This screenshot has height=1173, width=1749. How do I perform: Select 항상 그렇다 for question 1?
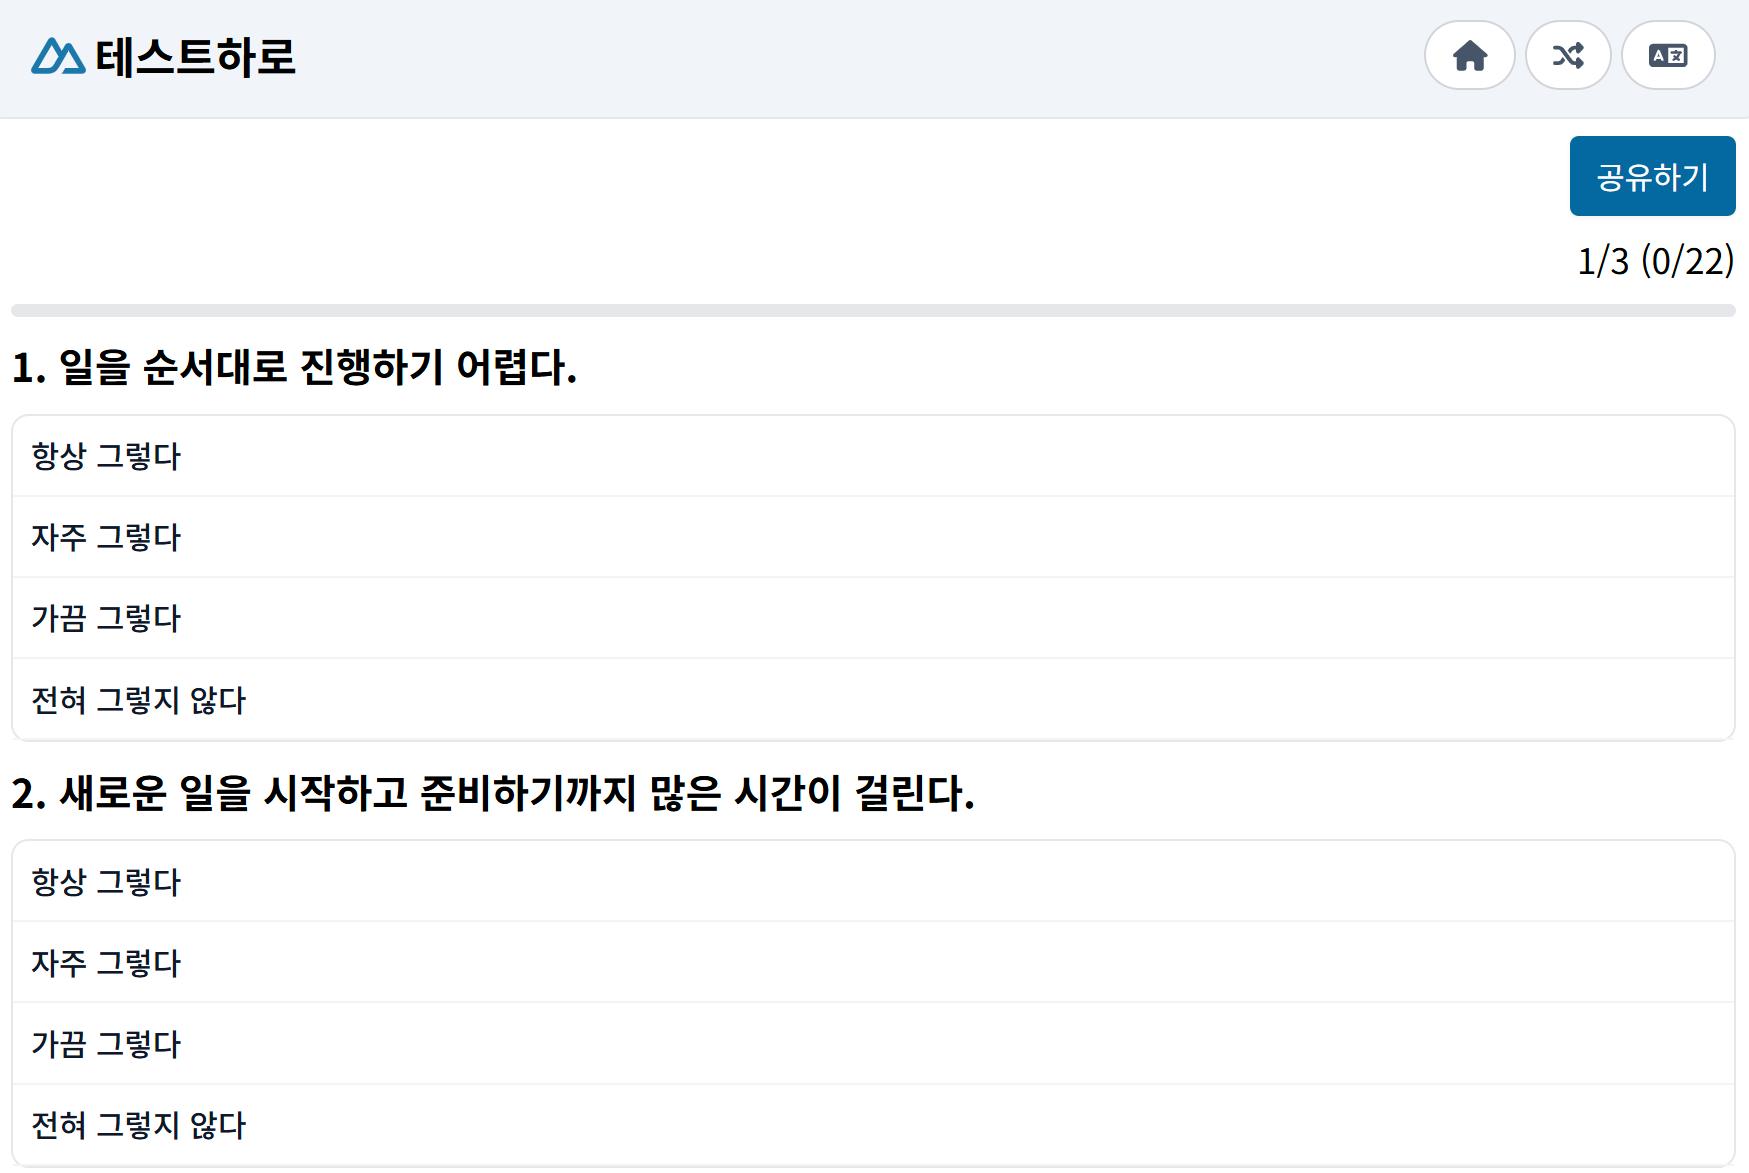point(872,456)
